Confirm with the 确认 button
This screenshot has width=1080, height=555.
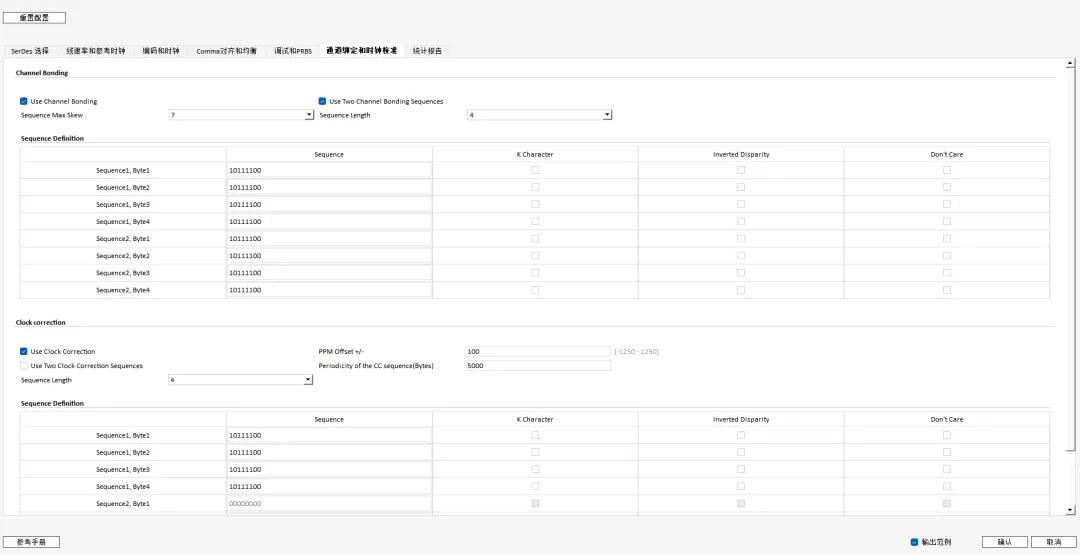click(x=1005, y=542)
